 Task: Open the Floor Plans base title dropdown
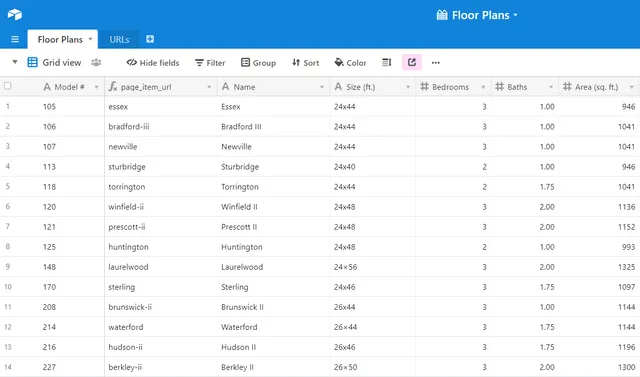516,15
